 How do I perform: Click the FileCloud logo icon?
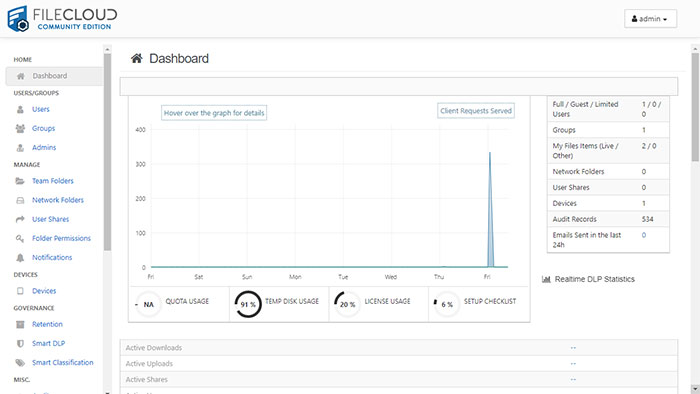(18, 19)
